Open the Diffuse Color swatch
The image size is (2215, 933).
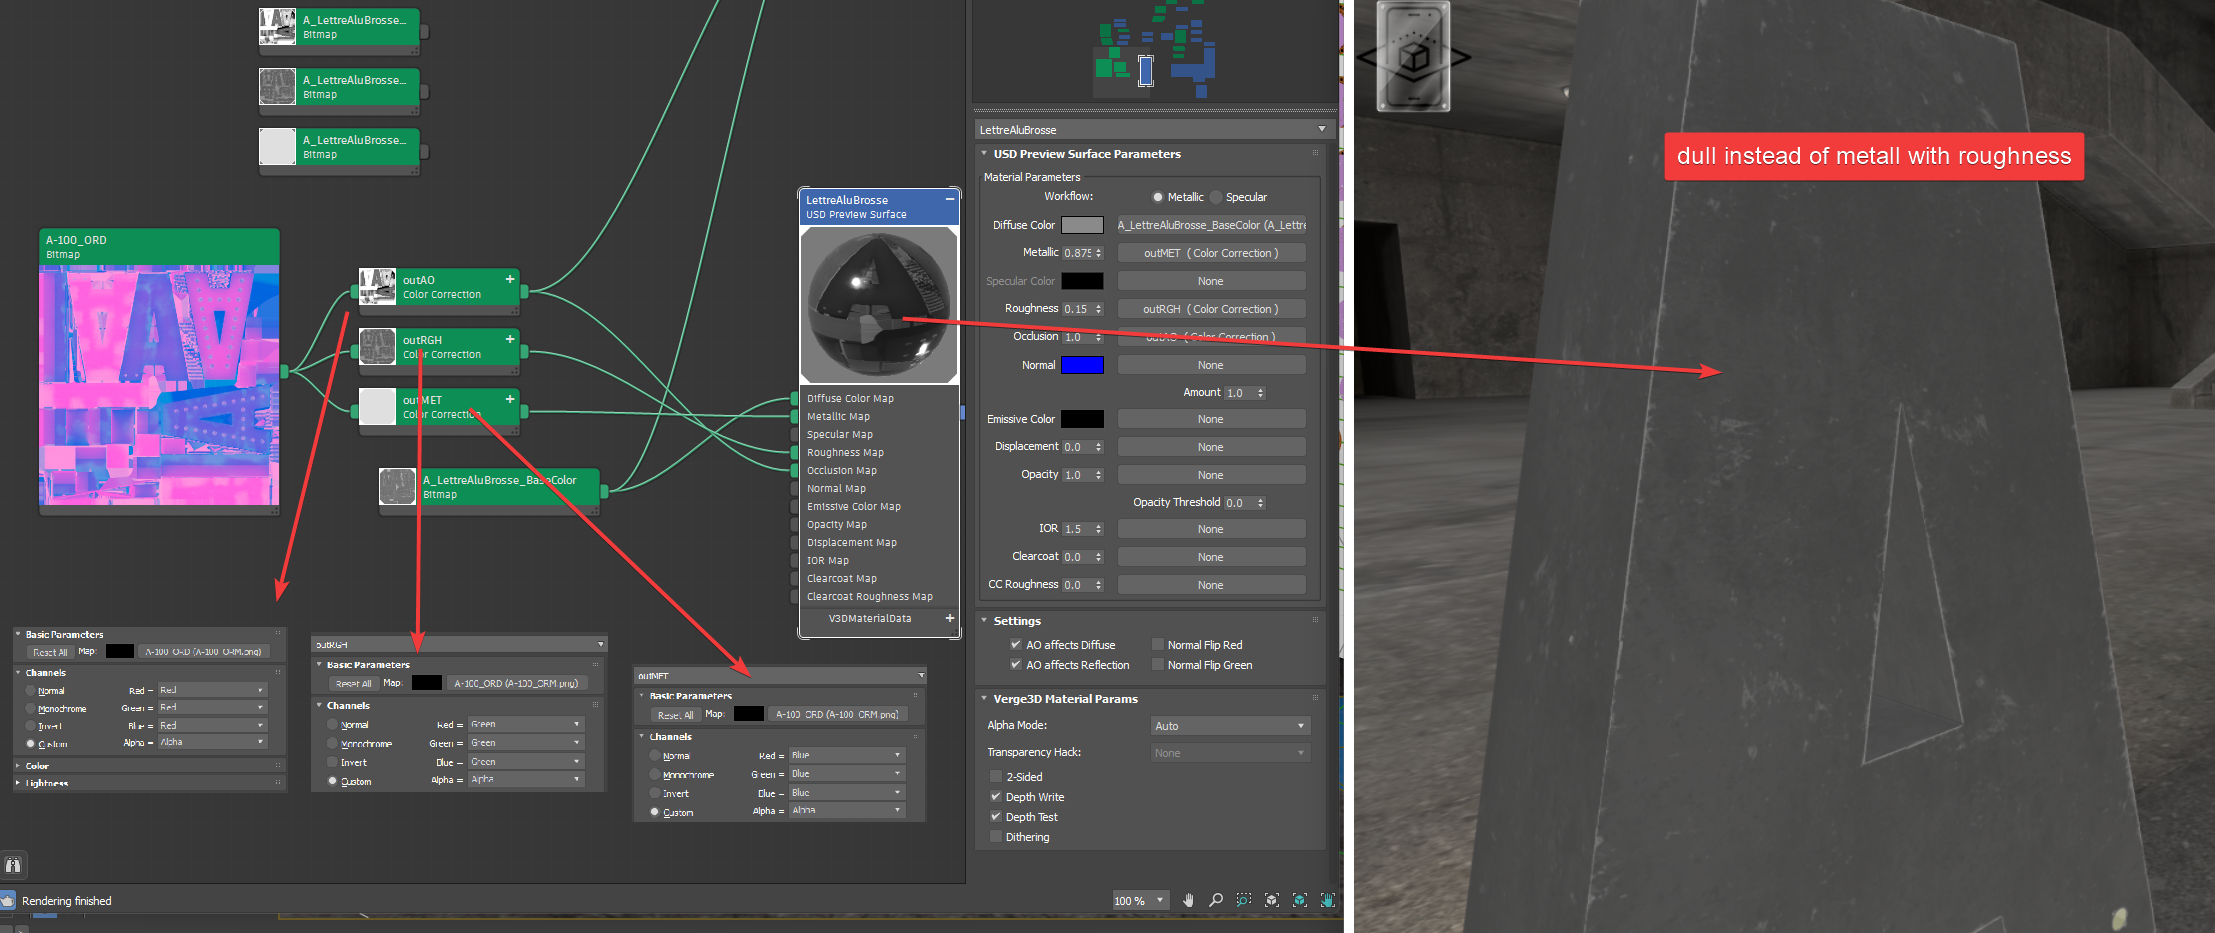click(x=1082, y=225)
